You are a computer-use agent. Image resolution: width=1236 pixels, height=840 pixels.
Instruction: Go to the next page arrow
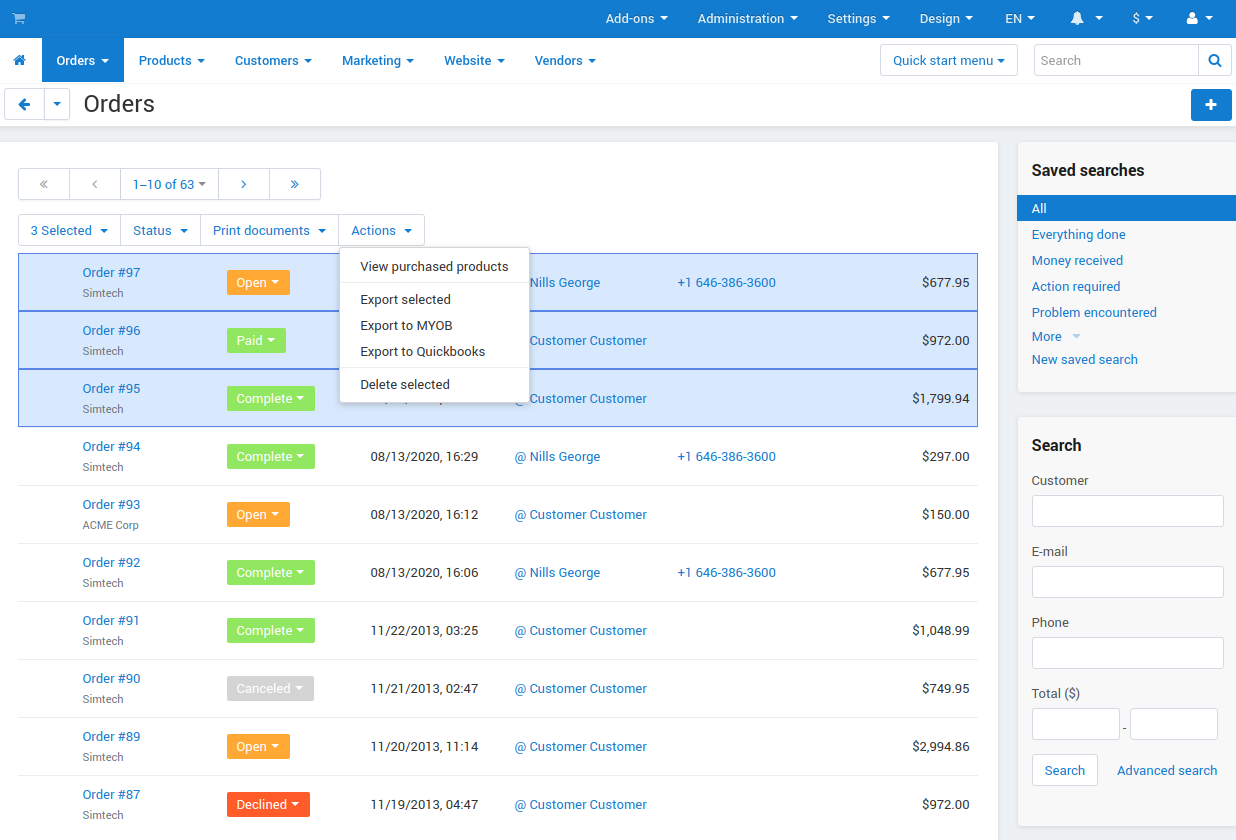(x=244, y=184)
